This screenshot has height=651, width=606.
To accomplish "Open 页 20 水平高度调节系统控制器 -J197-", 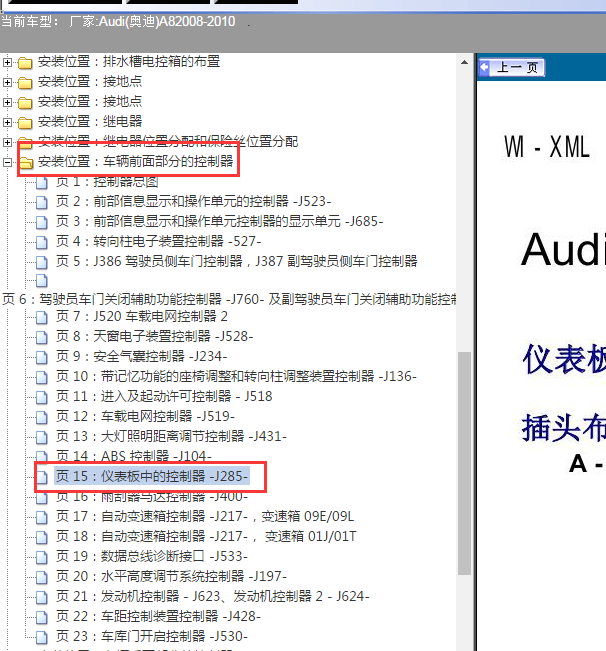I will pos(171,576).
